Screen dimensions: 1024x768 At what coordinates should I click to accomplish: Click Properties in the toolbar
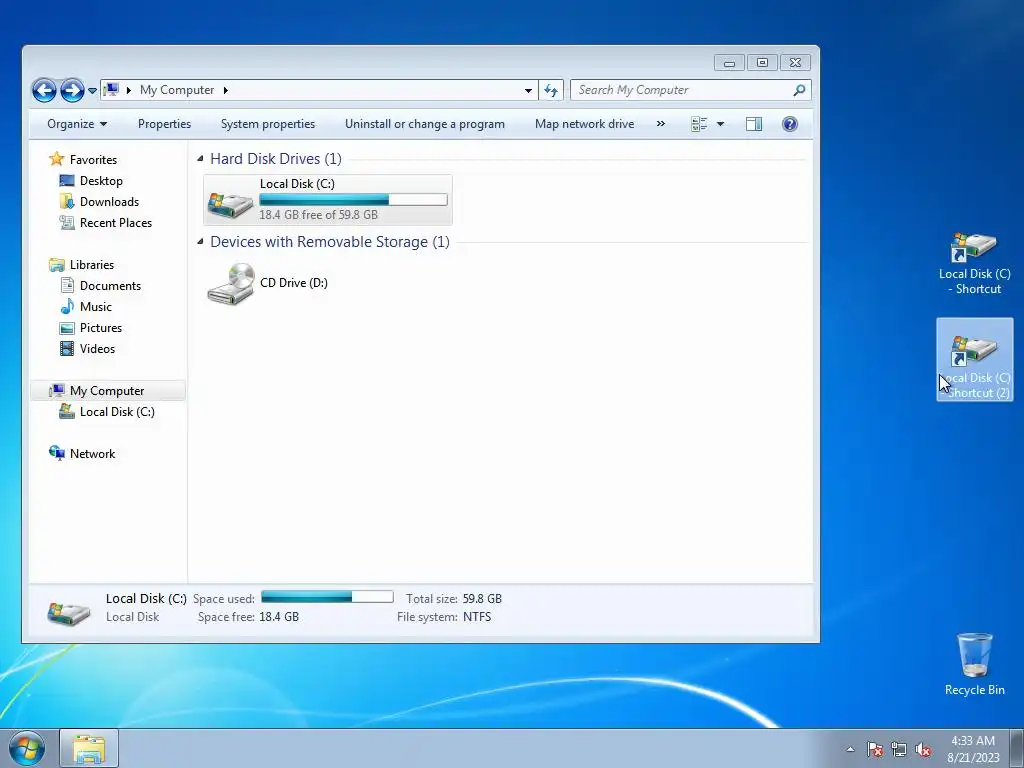tap(165, 124)
